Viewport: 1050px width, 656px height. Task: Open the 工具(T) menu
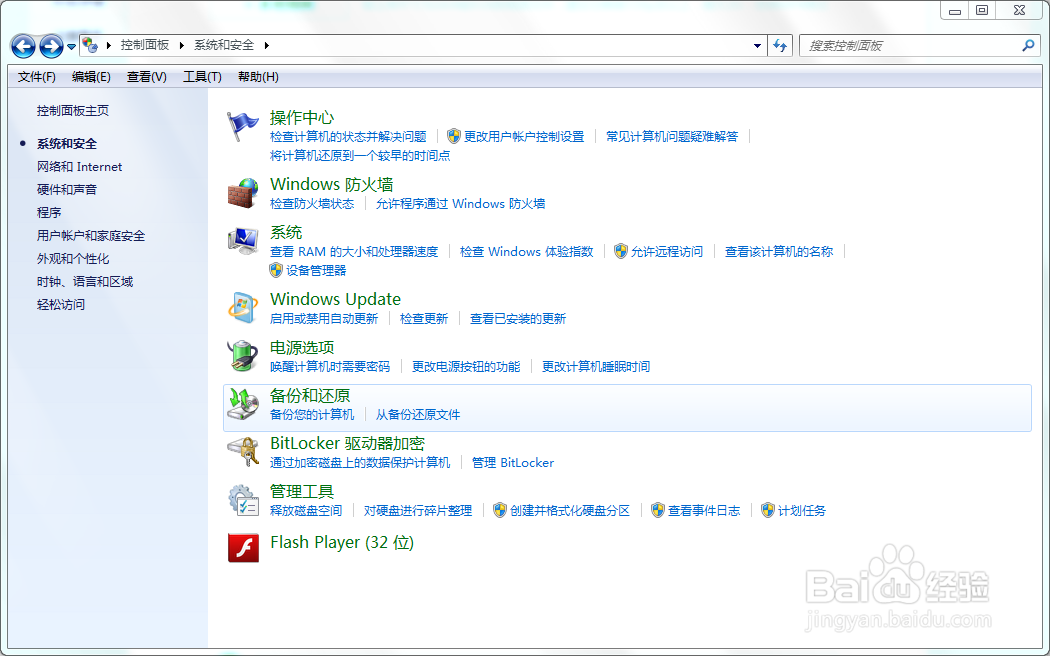202,77
